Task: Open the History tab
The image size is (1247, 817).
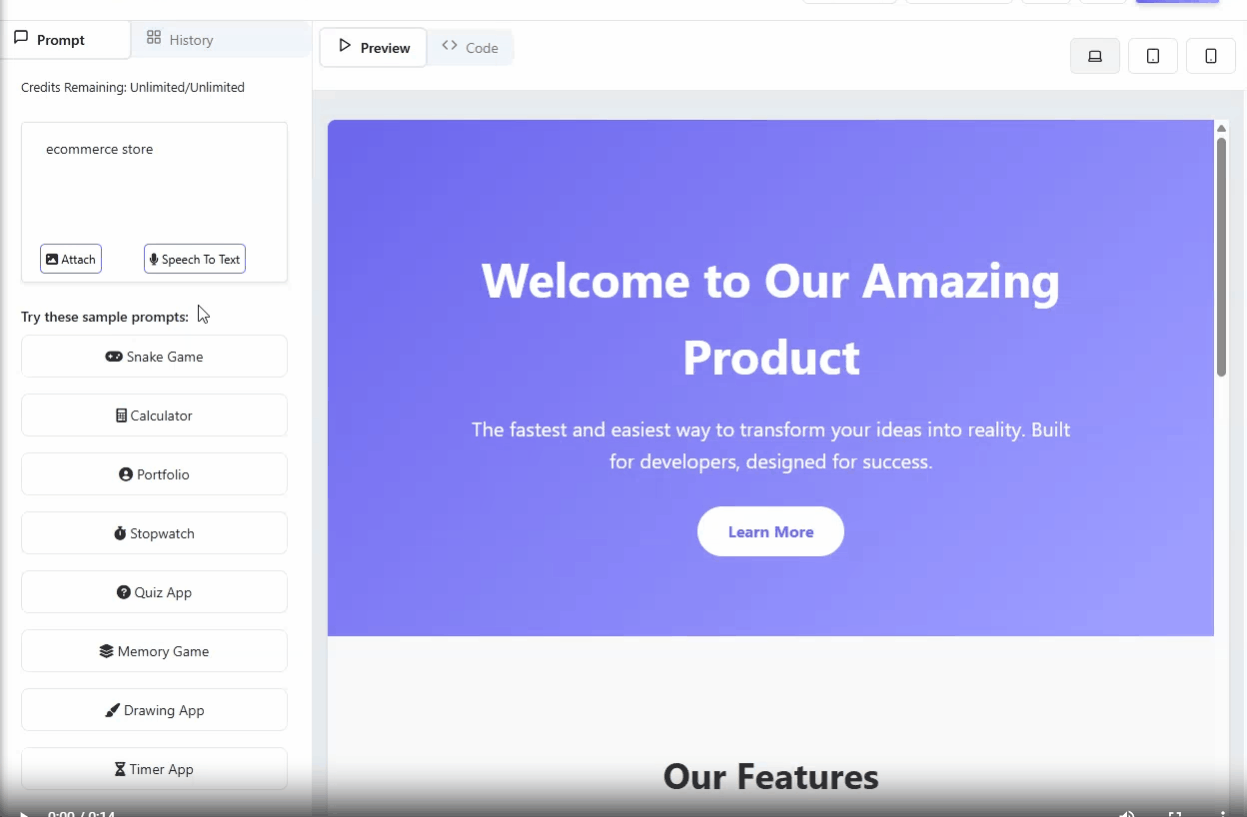Action: tap(181, 40)
